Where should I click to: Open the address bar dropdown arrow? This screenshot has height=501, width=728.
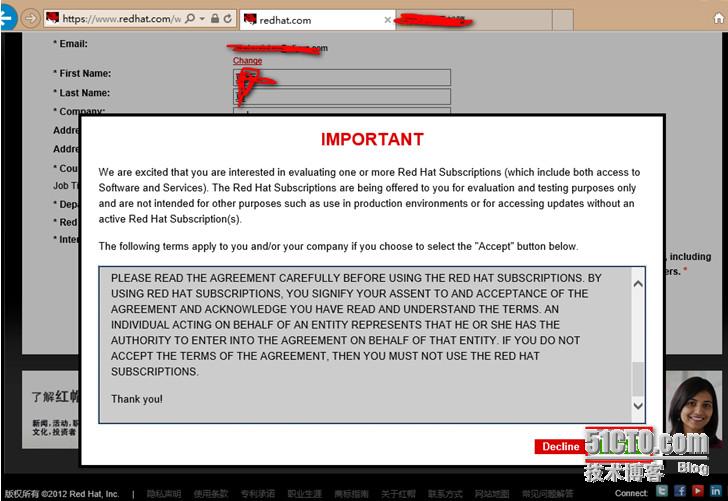coord(202,19)
